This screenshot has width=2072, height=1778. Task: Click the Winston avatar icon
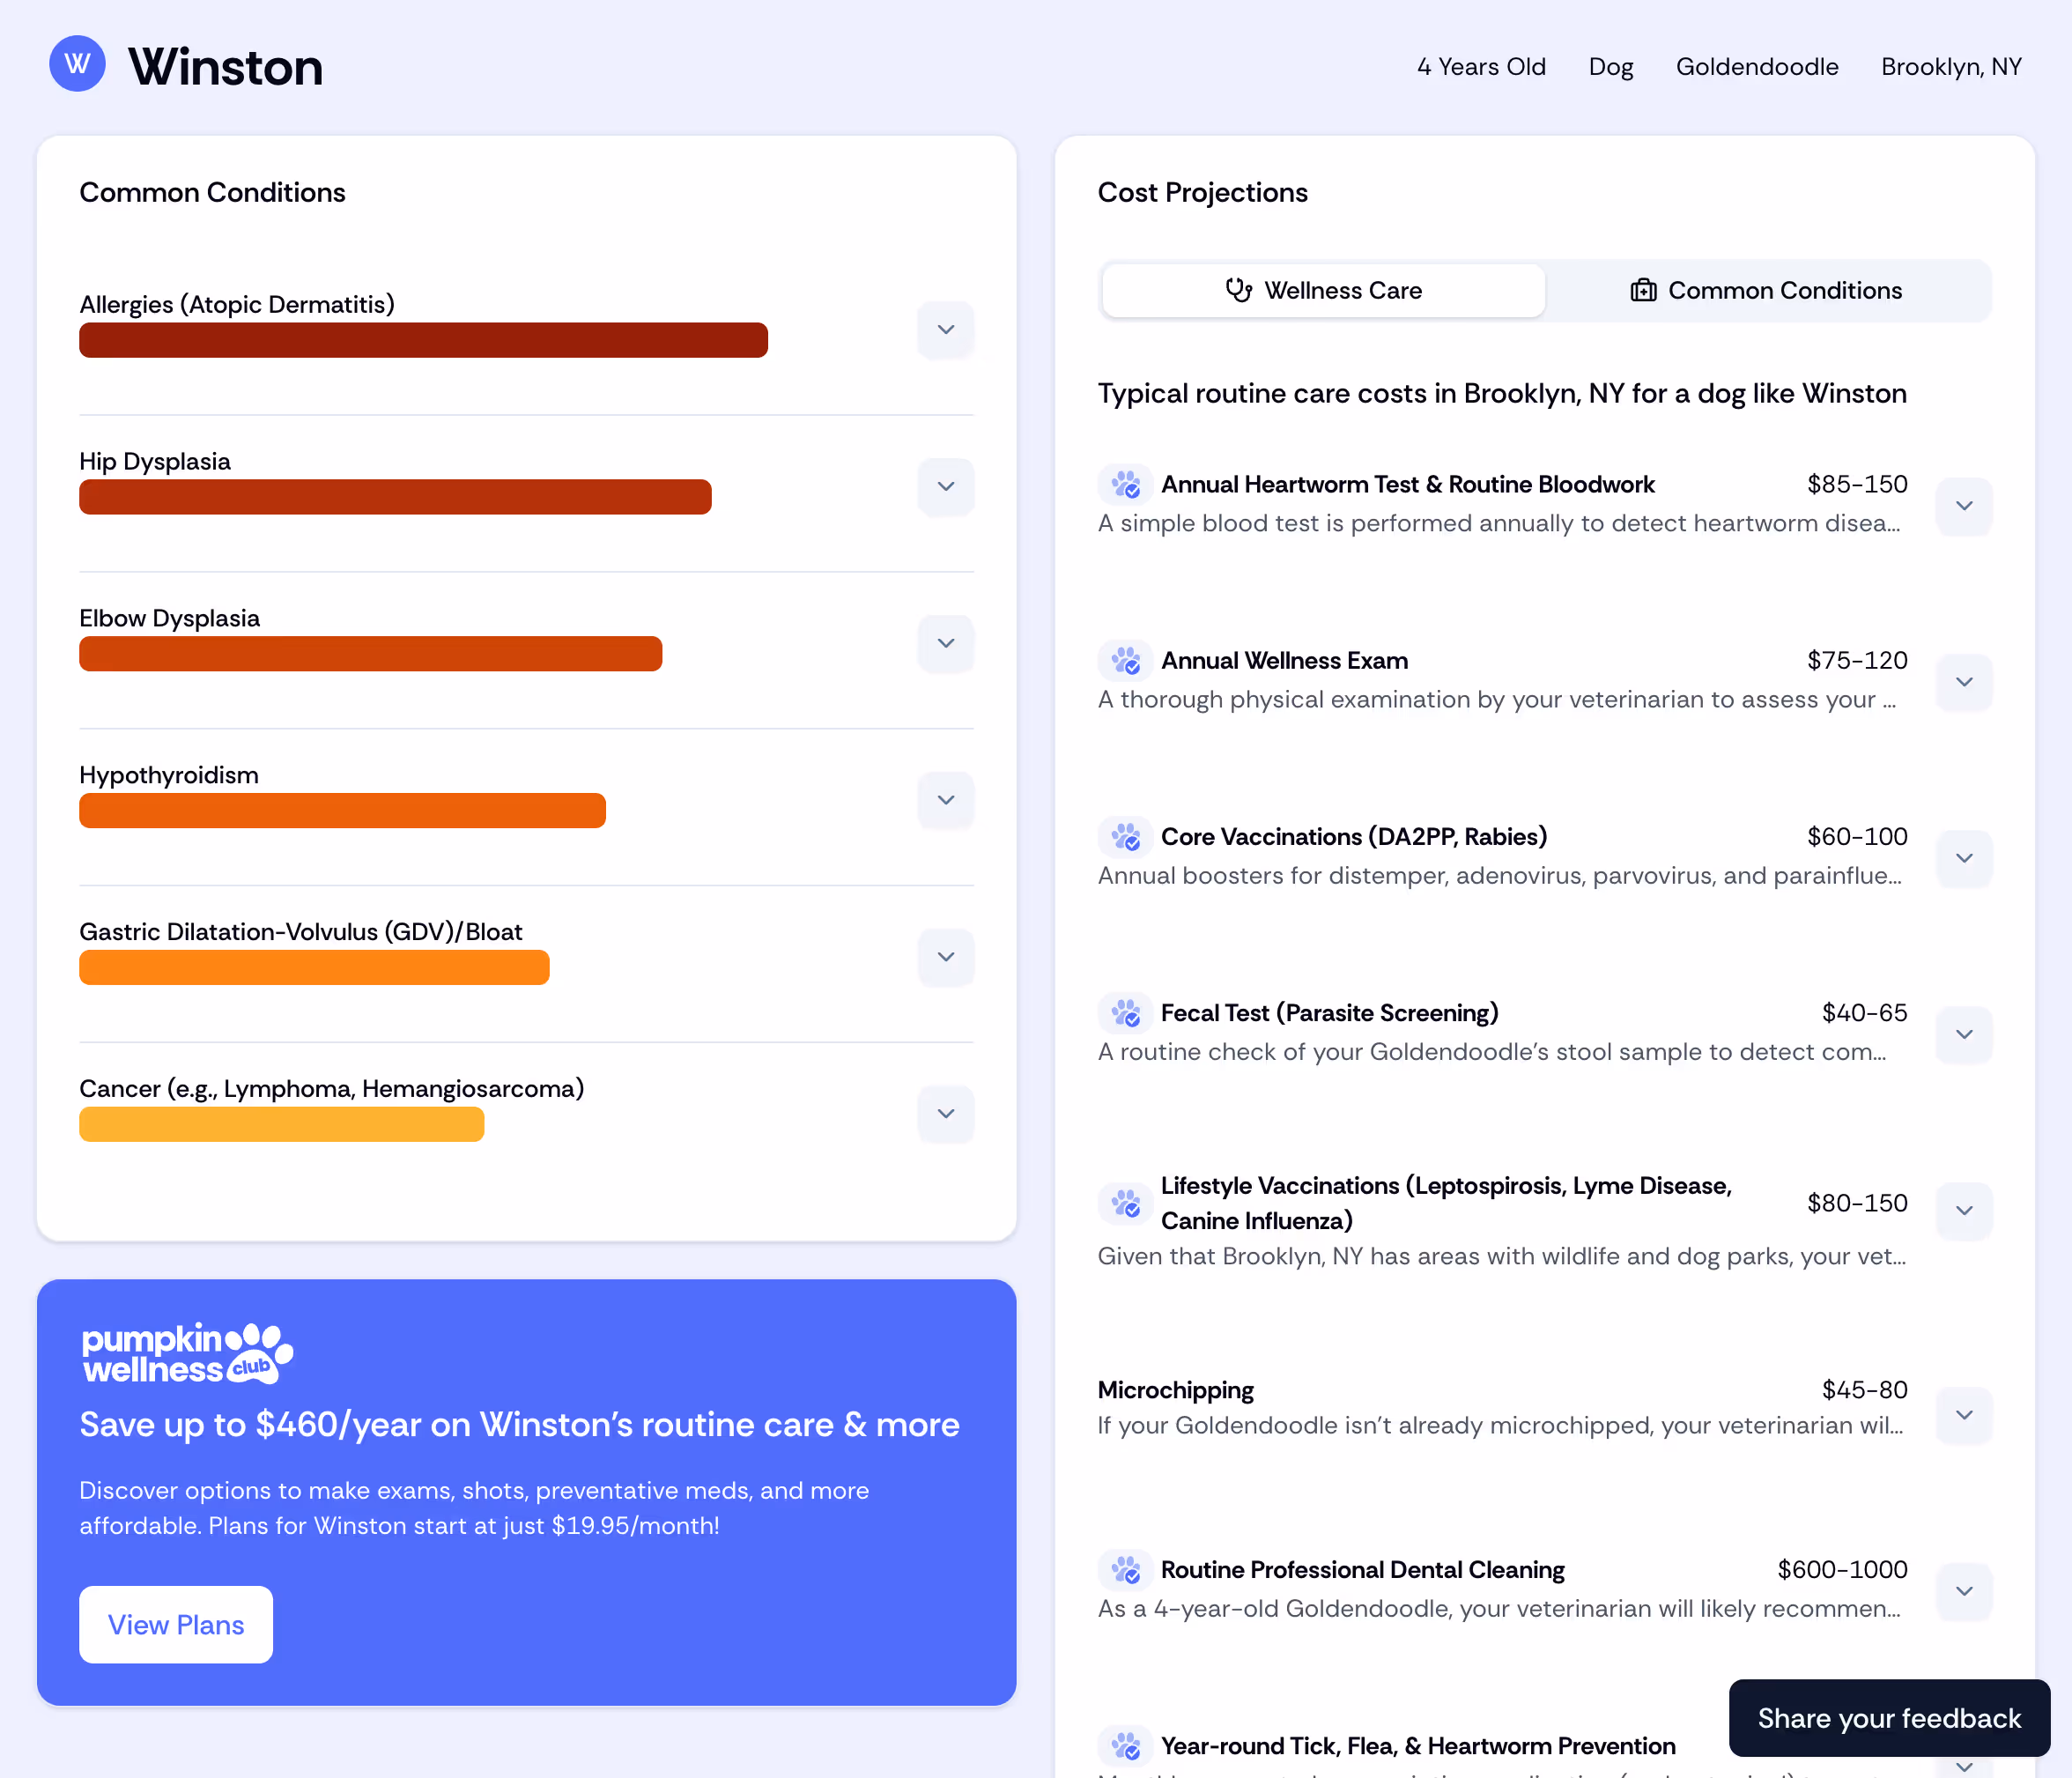[x=77, y=64]
